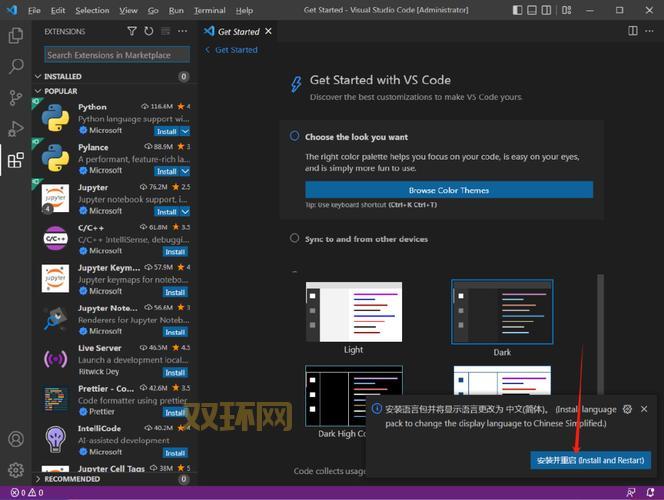Viewport: 664px width, 500px height.
Task: Click the Browse Color Themes button
Action: click(448, 190)
